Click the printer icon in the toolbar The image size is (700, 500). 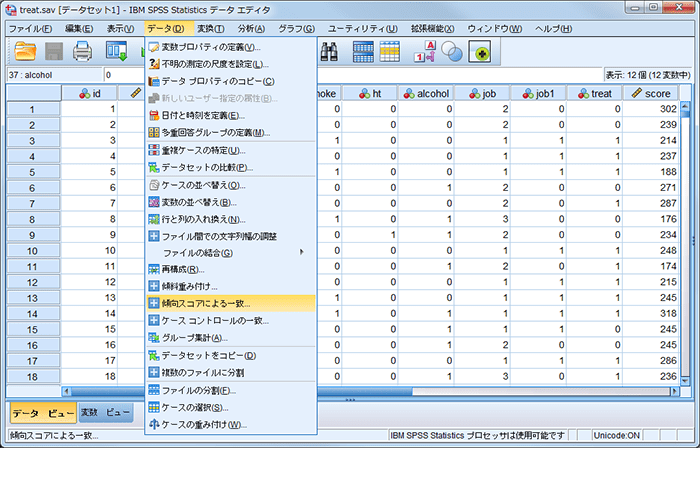point(83,51)
